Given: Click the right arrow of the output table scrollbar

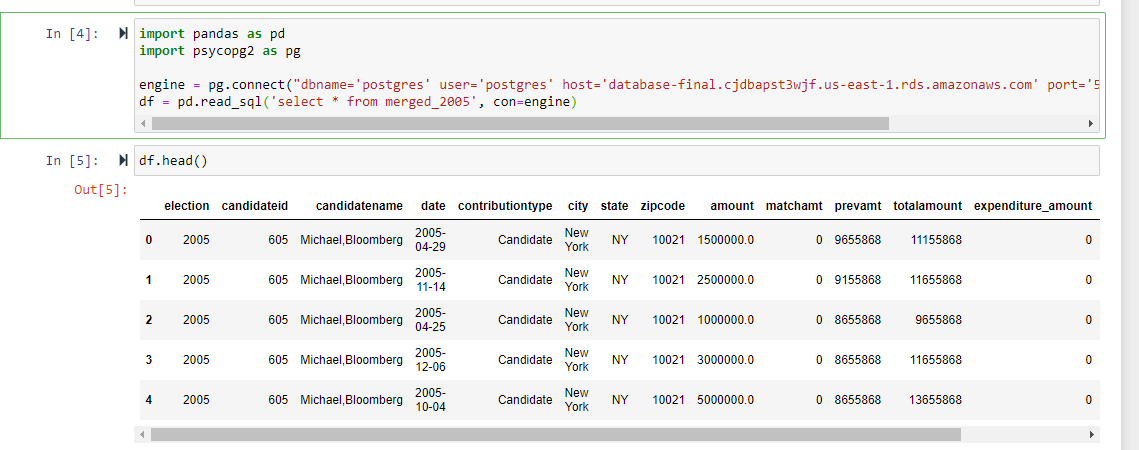Looking at the screenshot, I should pos(1090,435).
